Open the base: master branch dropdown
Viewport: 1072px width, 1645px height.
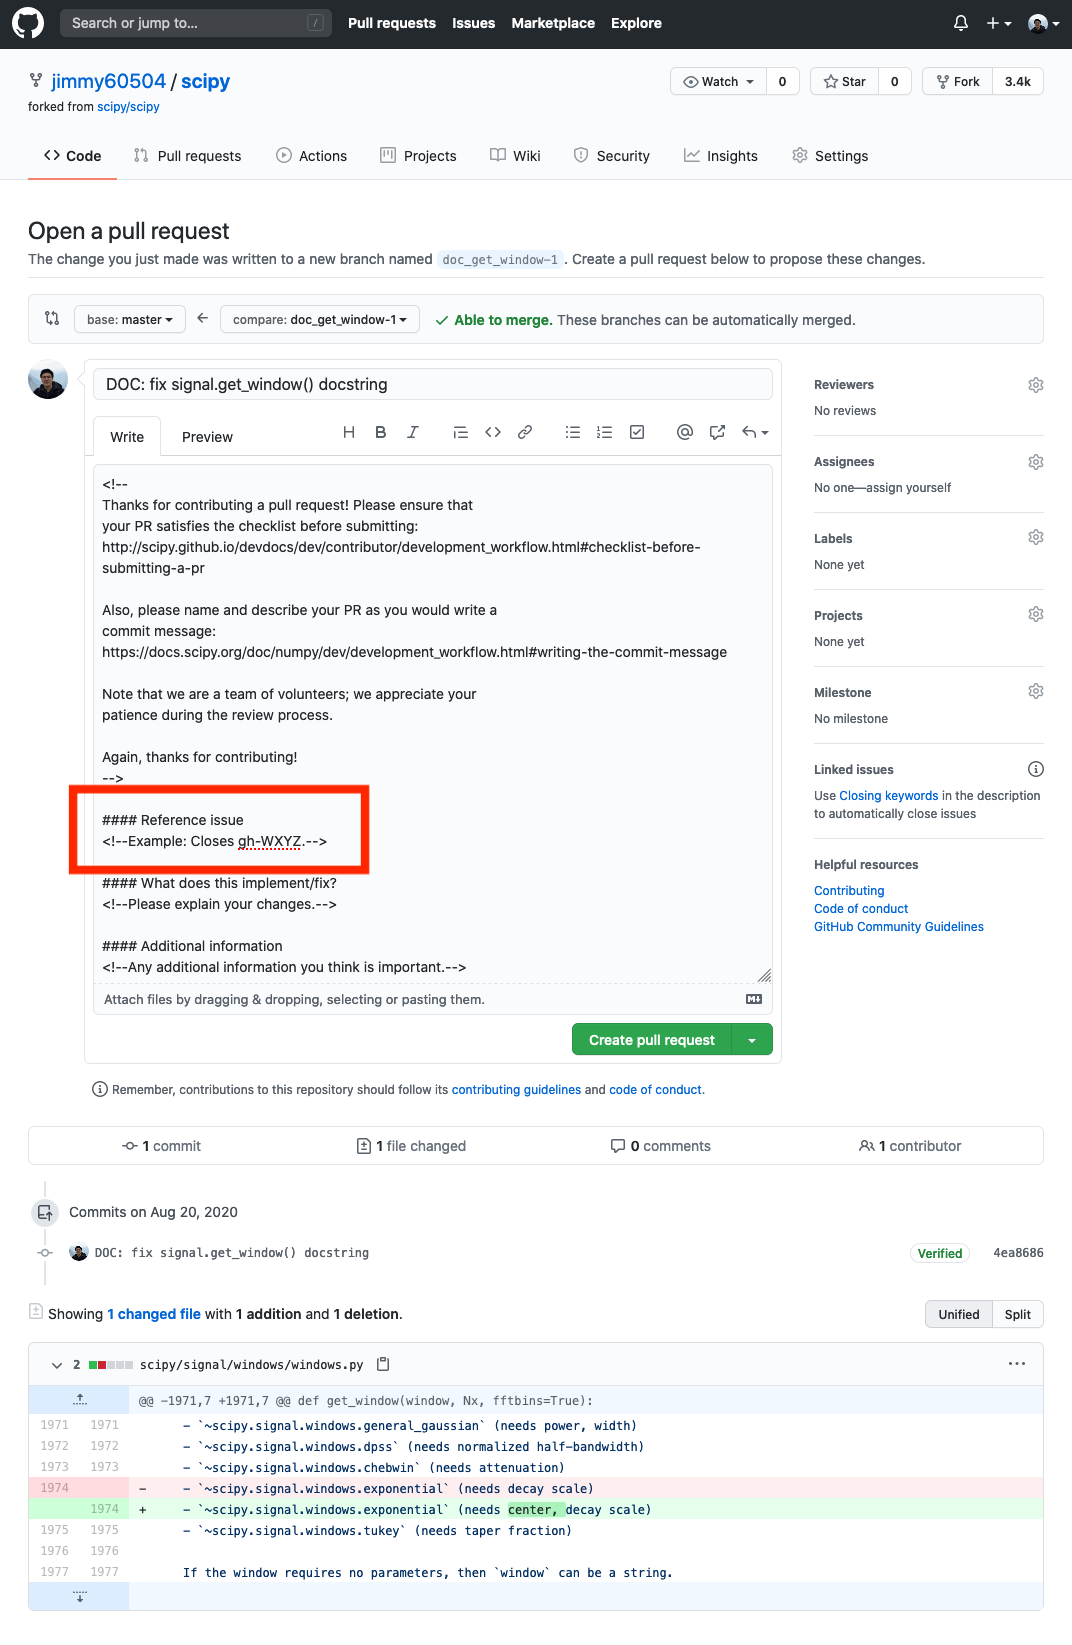click(130, 320)
